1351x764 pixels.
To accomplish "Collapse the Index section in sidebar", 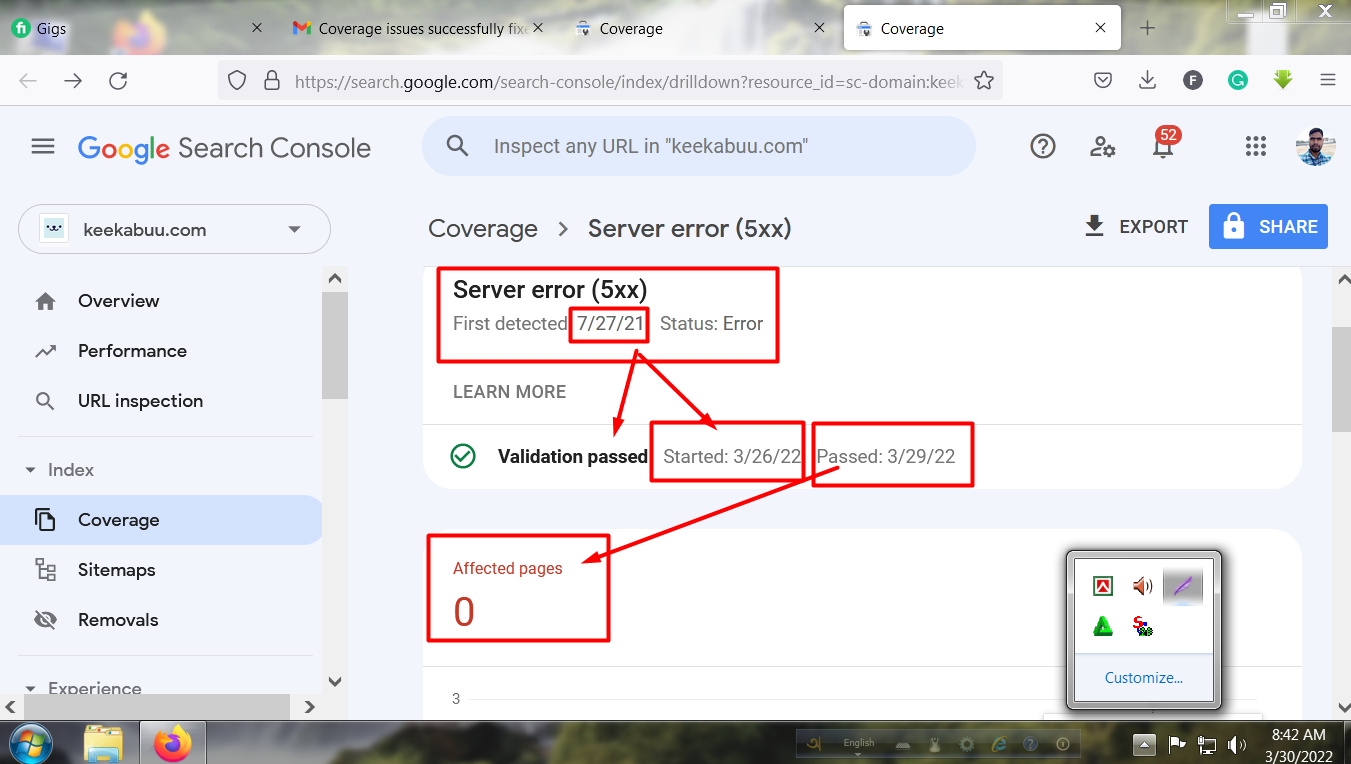I will [x=29, y=470].
